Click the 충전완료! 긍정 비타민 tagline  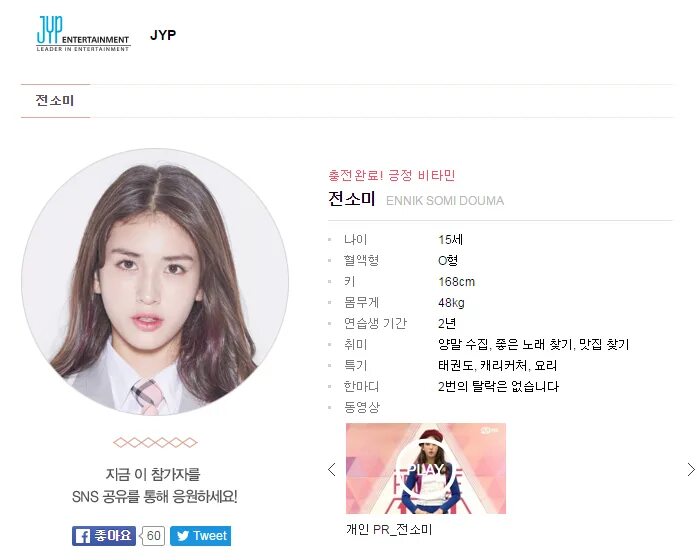coord(392,175)
